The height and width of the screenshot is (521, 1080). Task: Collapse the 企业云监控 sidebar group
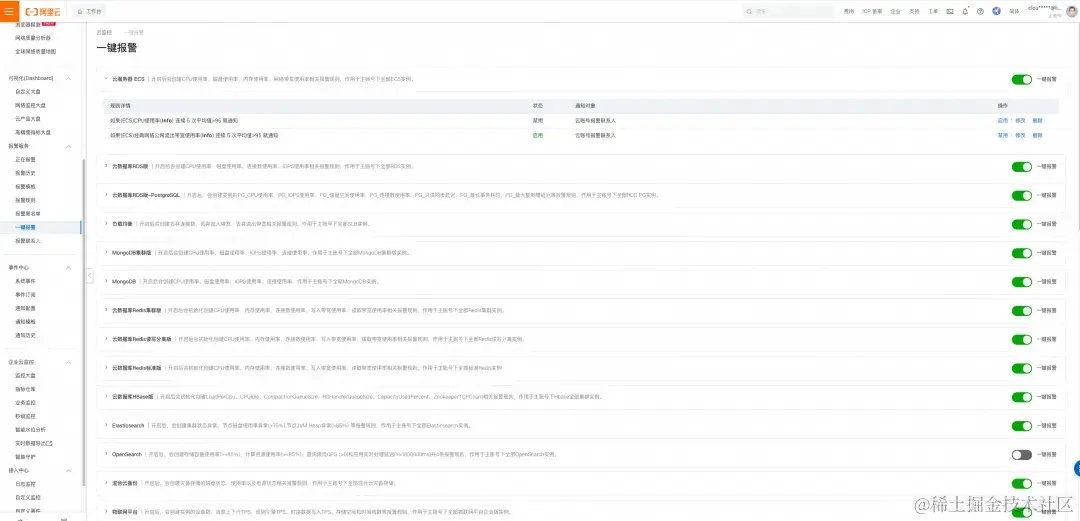click(68, 362)
